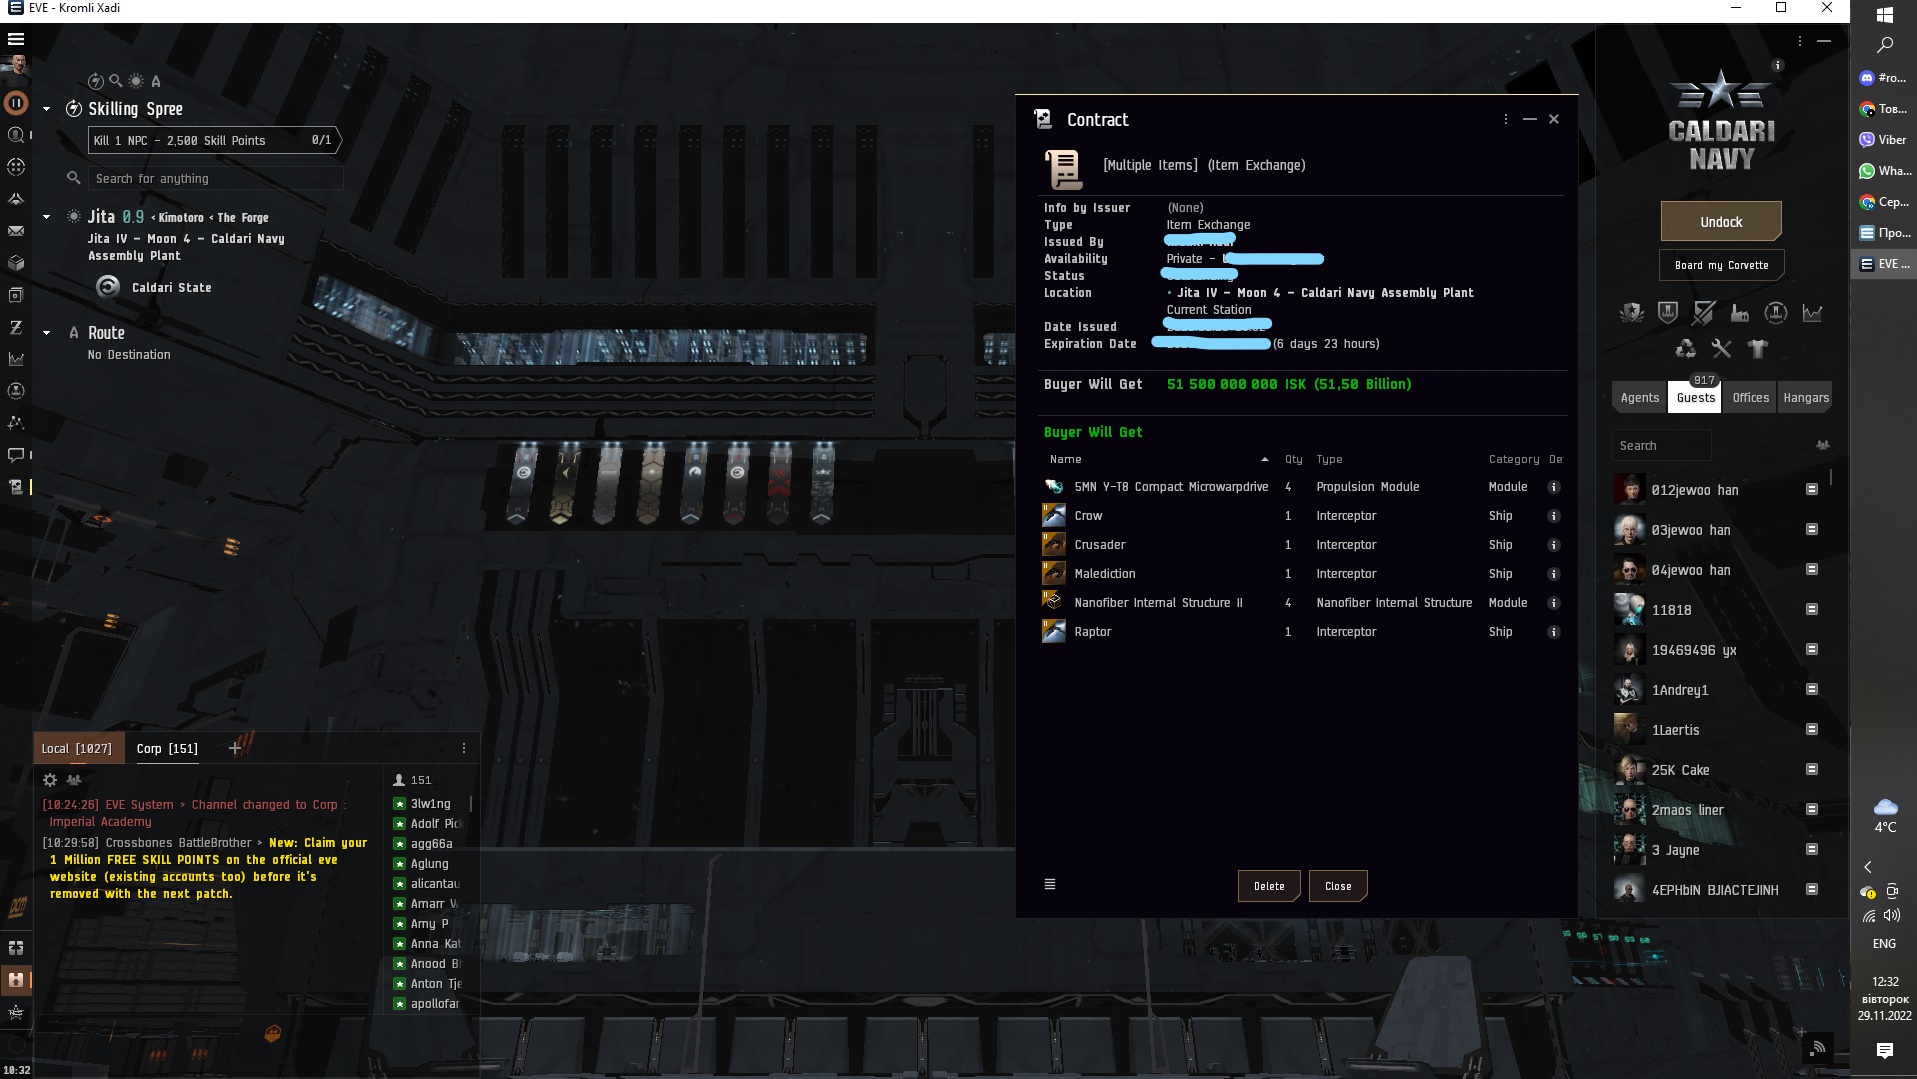The image size is (1917, 1079).
Task: Open Windows taskbar search
Action: [1885, 45]
